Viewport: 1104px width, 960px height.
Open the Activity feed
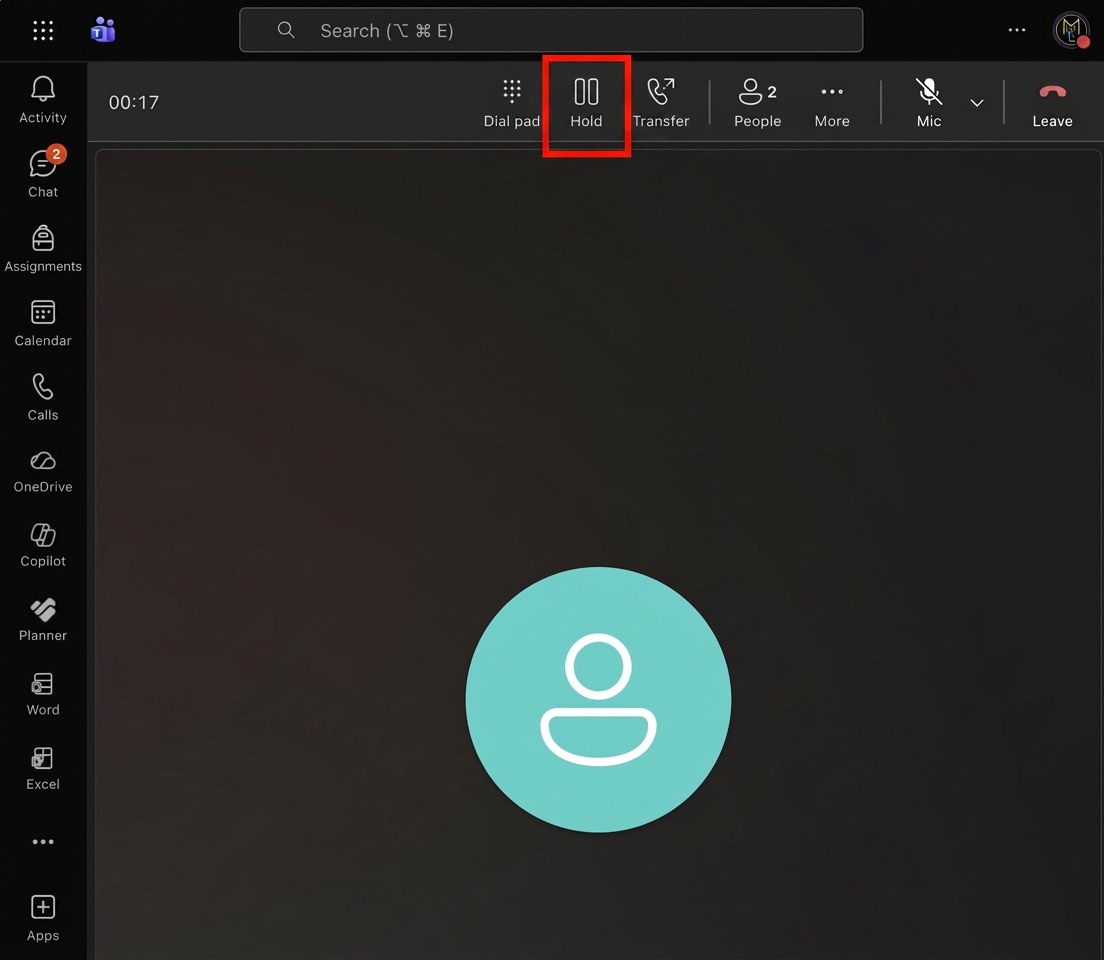pyautogui.click(x=43, y=100)
